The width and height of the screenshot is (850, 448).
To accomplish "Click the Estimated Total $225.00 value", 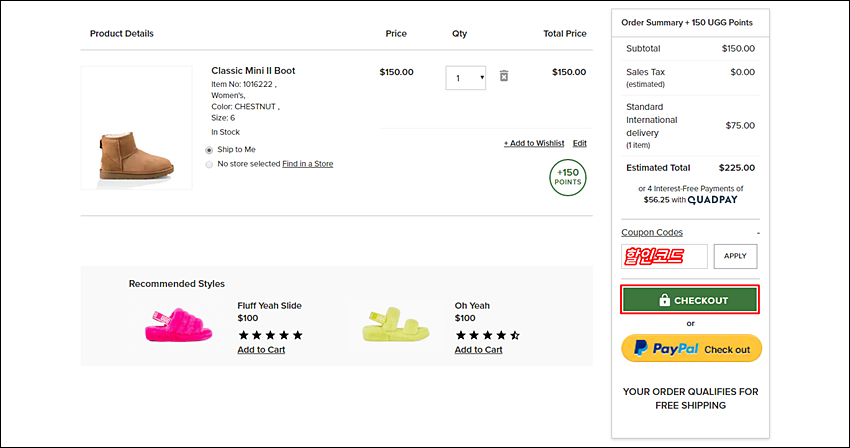I will point(737,168).
